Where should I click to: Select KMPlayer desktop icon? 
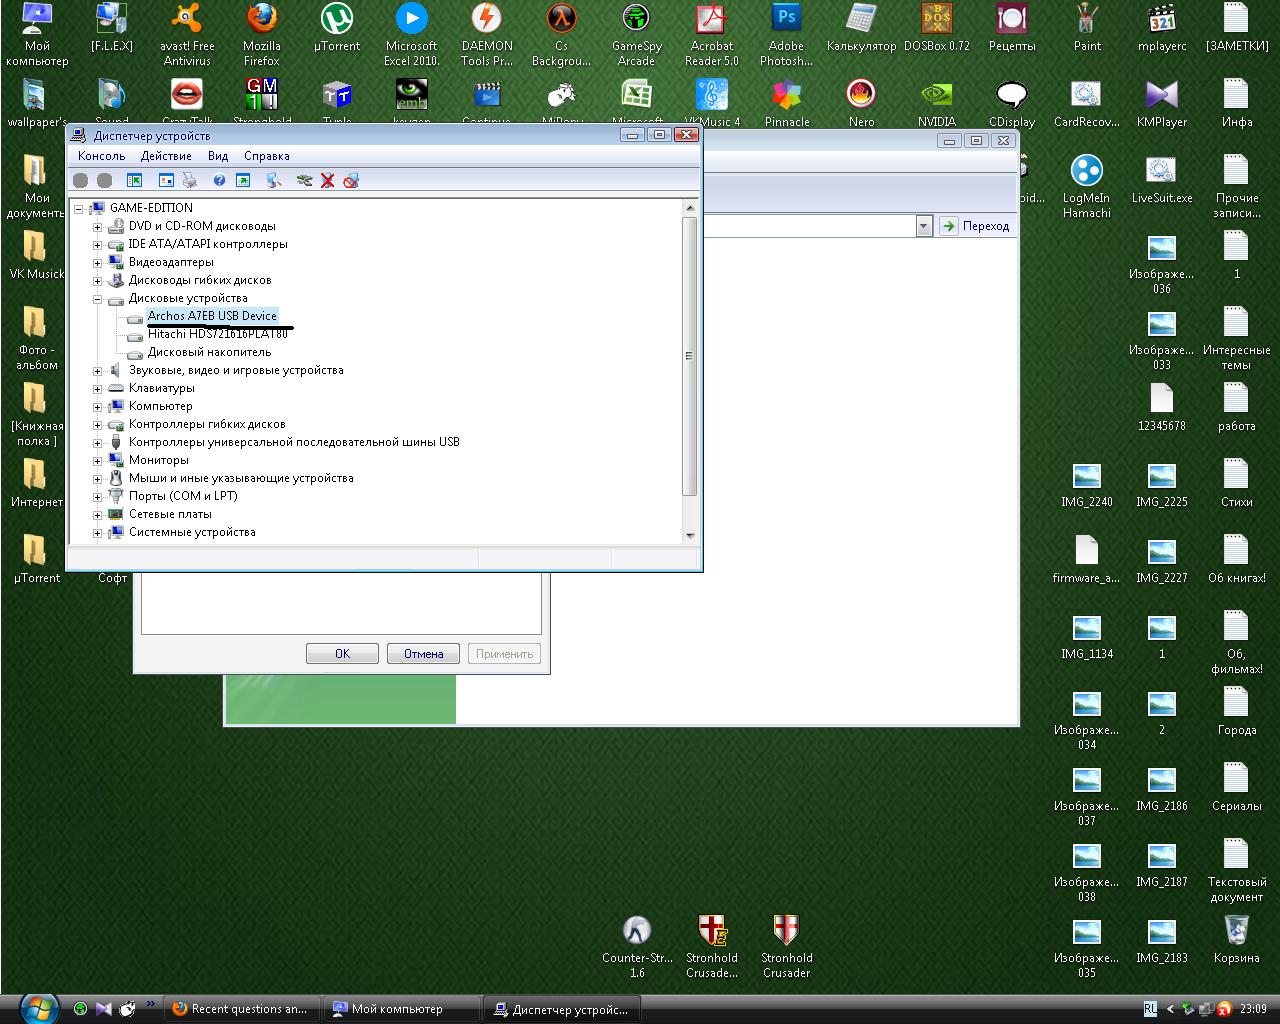[1162, 104]
